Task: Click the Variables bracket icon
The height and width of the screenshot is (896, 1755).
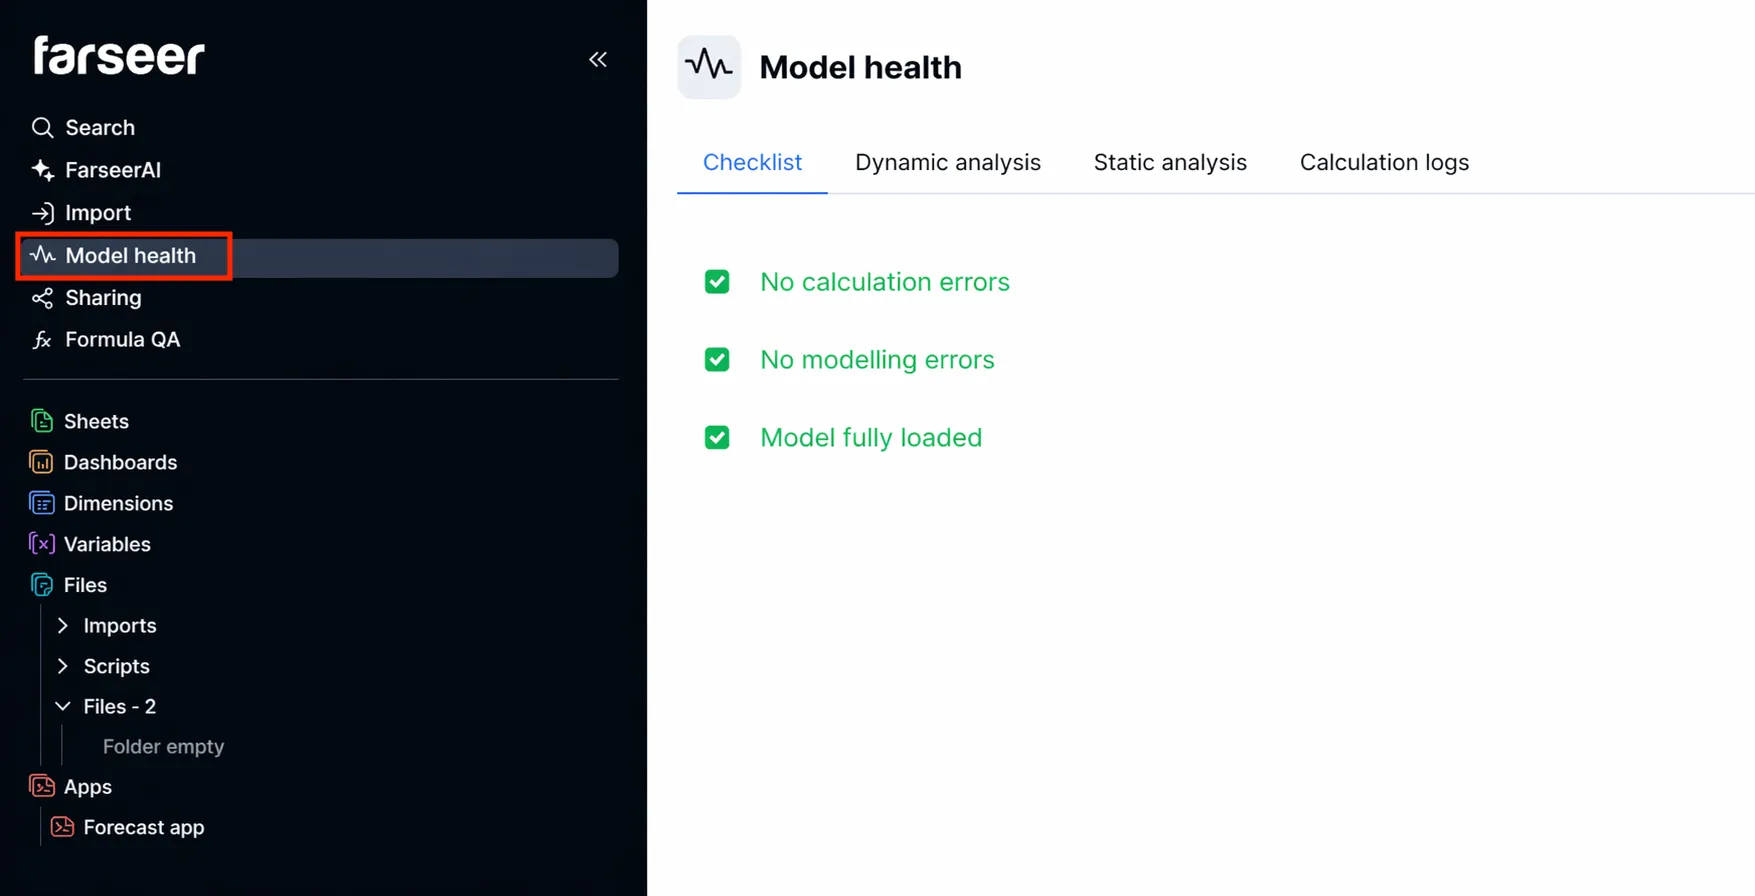Action: tap(41, 544)
